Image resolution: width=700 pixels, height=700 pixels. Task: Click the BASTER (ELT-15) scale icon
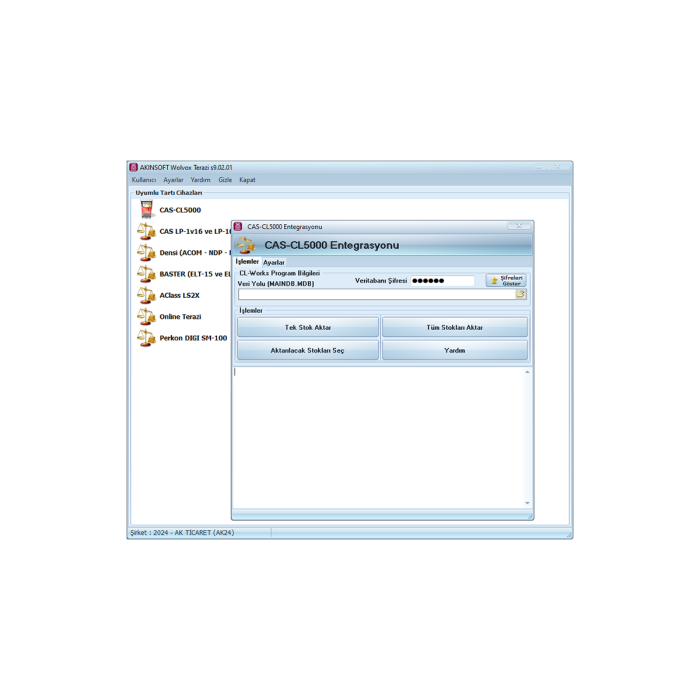tap(146, 274)
